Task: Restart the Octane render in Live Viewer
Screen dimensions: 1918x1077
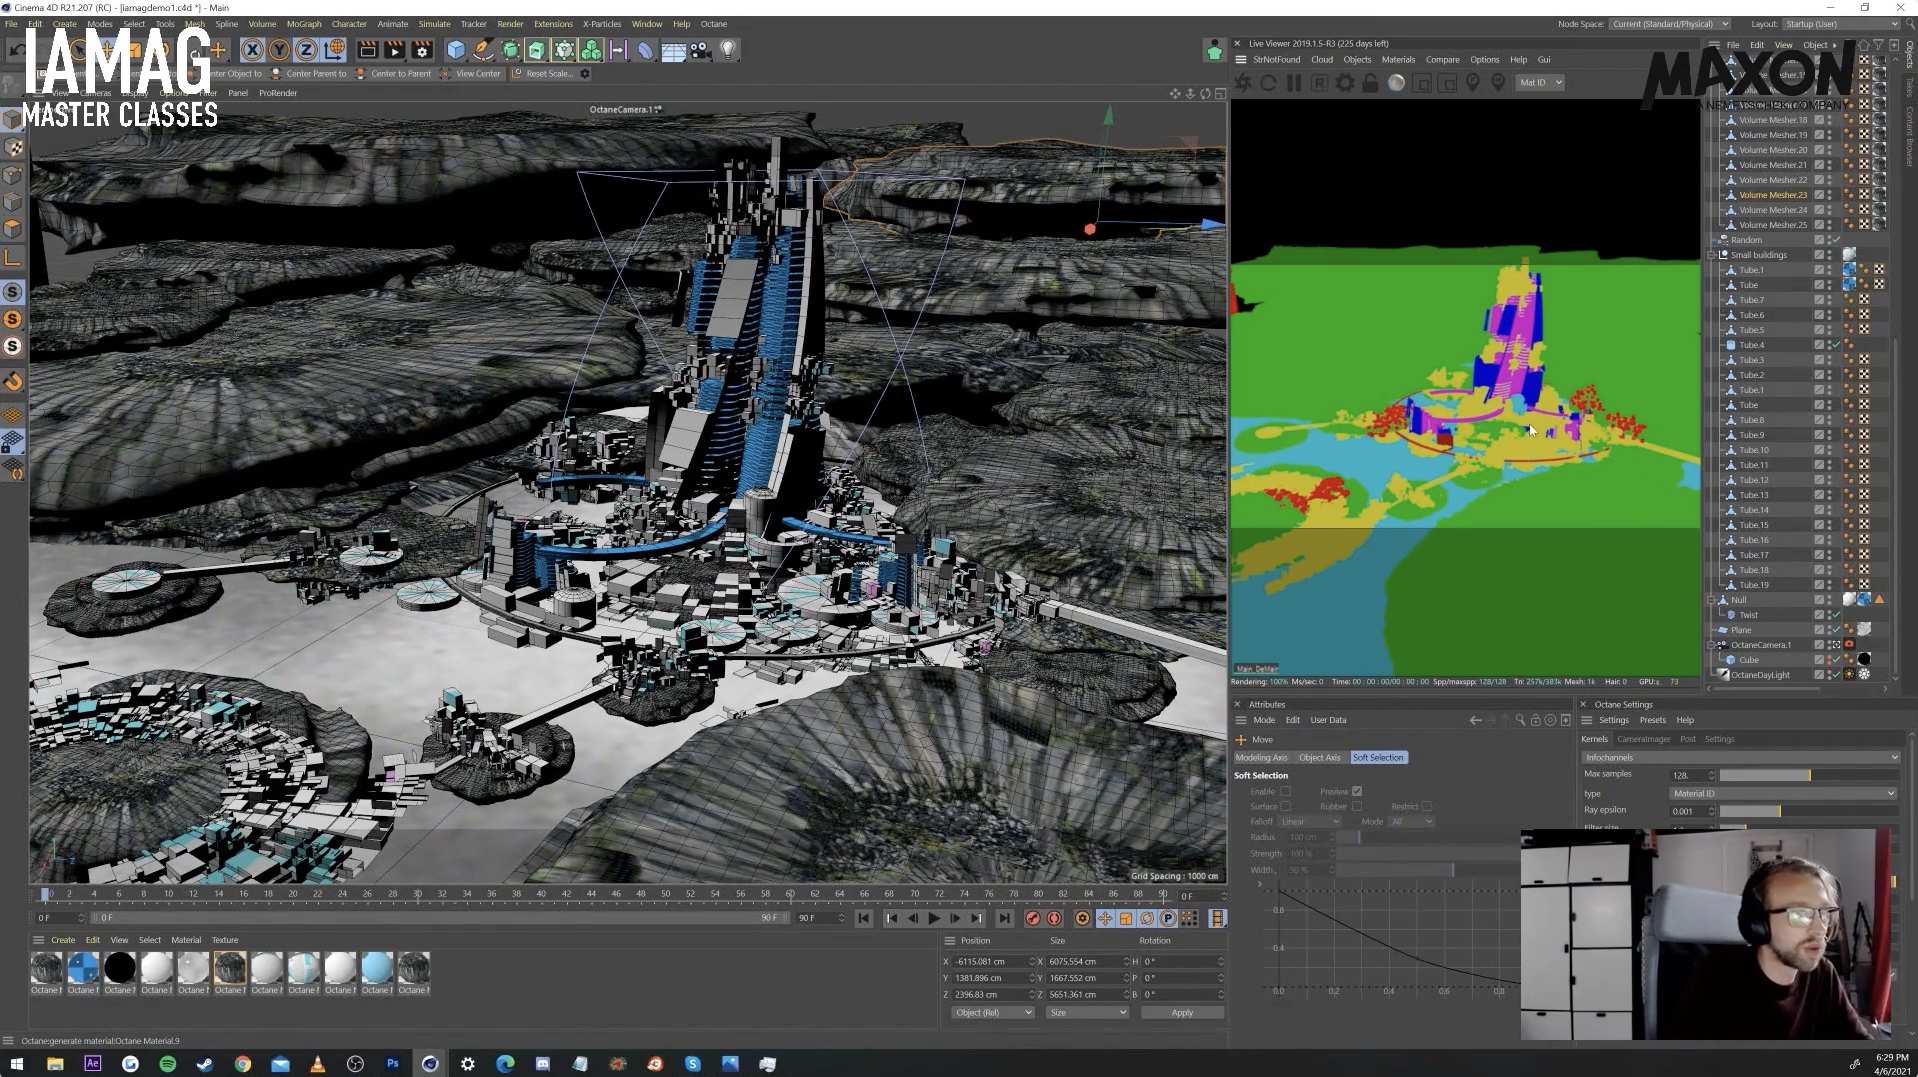Action: tap(1269, 82)
